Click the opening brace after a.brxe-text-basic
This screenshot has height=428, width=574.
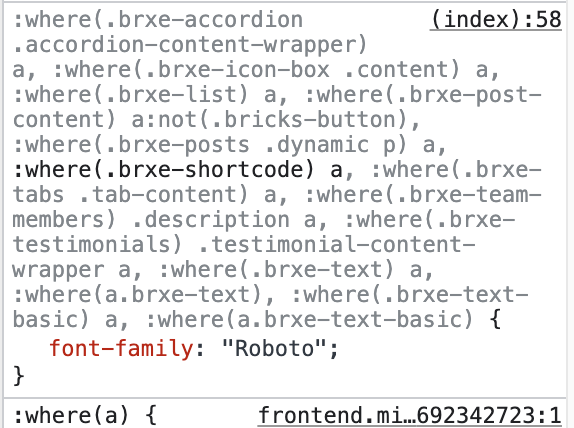click(495, 320)
